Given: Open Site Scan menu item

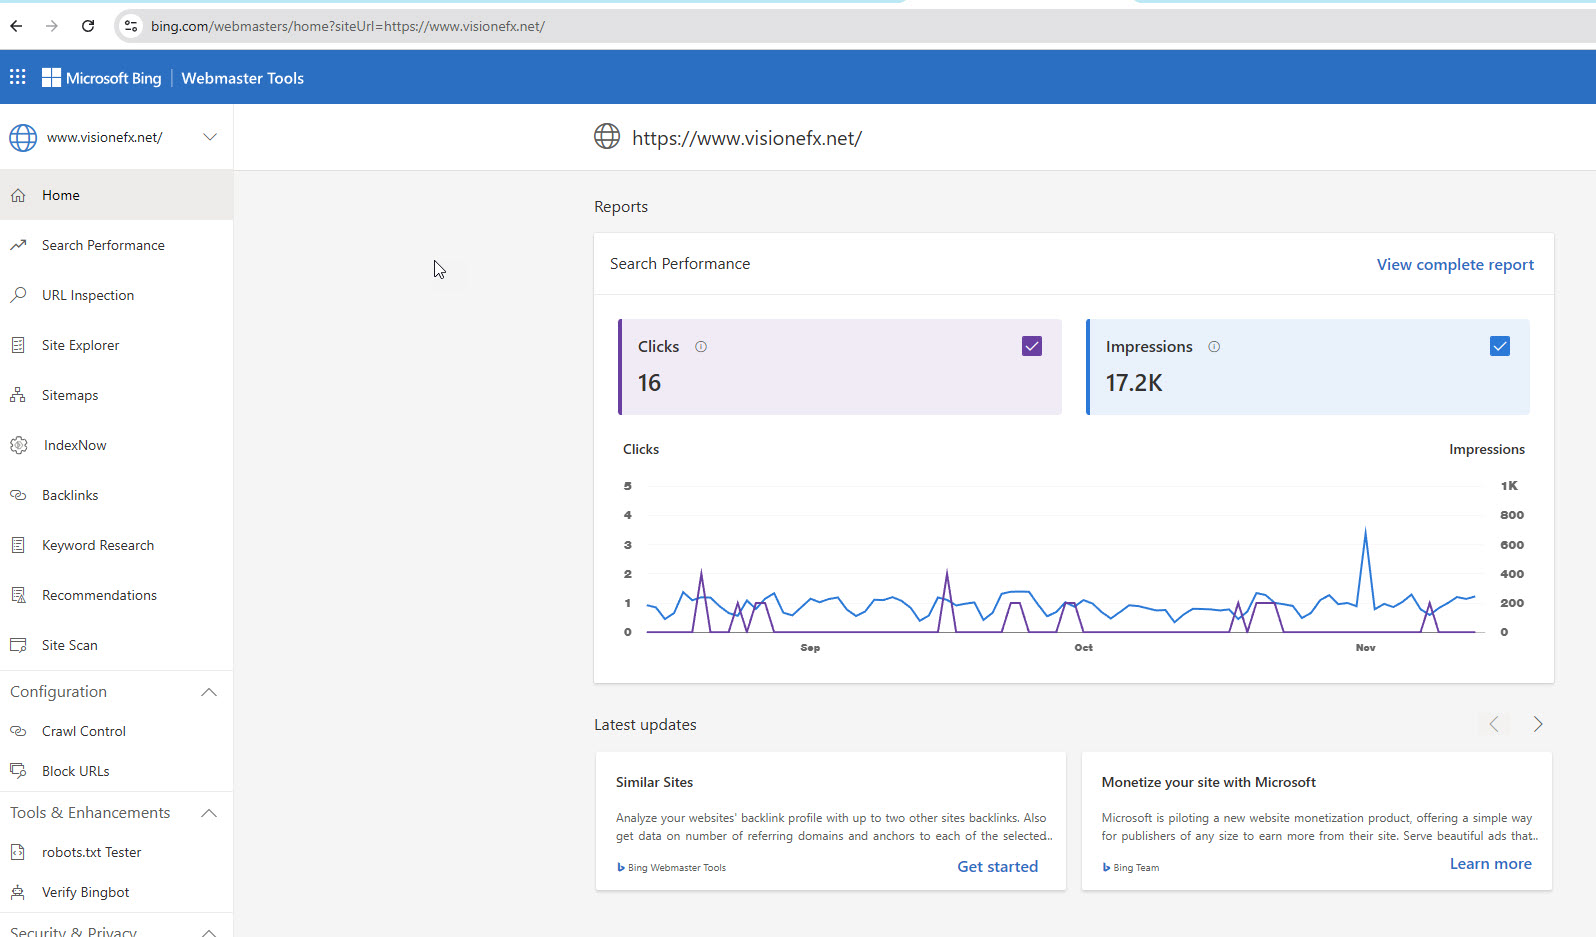Looking at the screenshot, I should (x=116, y=645).
